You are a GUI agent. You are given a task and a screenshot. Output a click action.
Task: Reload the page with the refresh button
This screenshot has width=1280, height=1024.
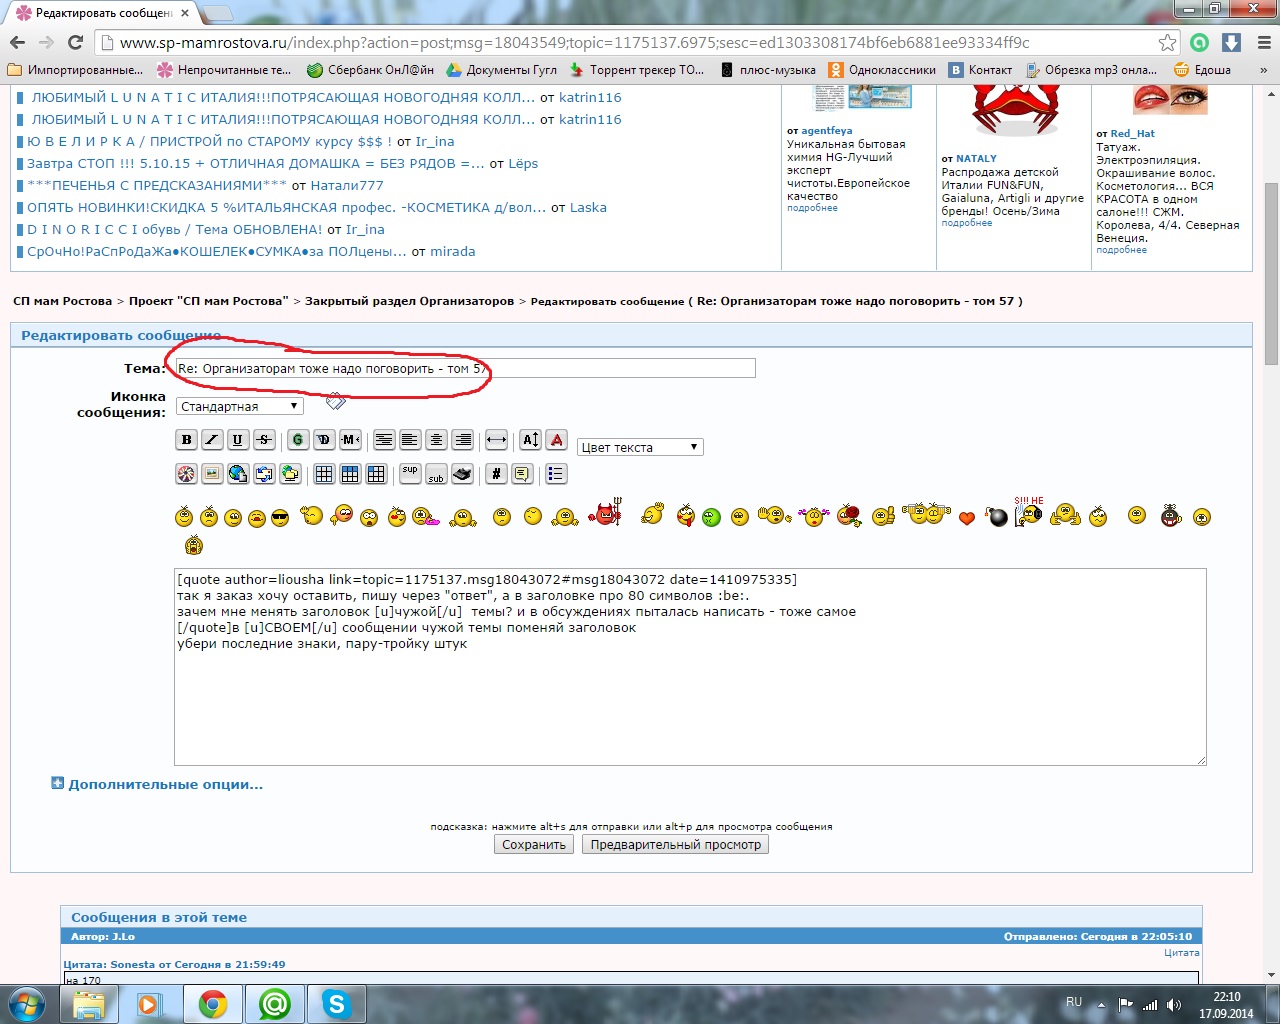click(75, 42)
